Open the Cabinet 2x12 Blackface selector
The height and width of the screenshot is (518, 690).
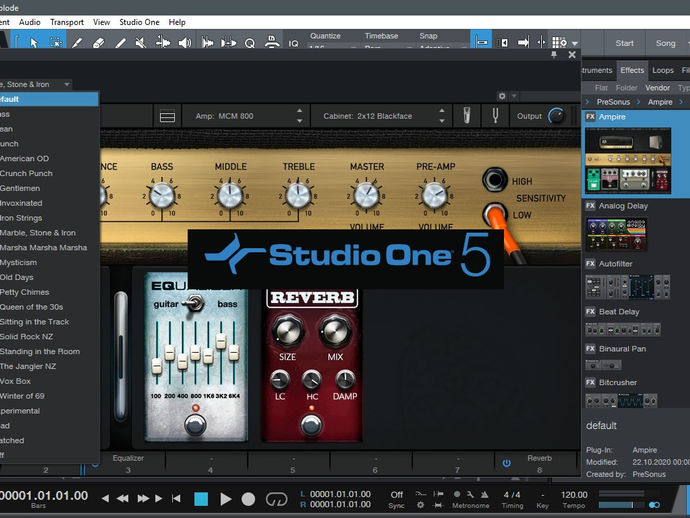click(380, 116)
